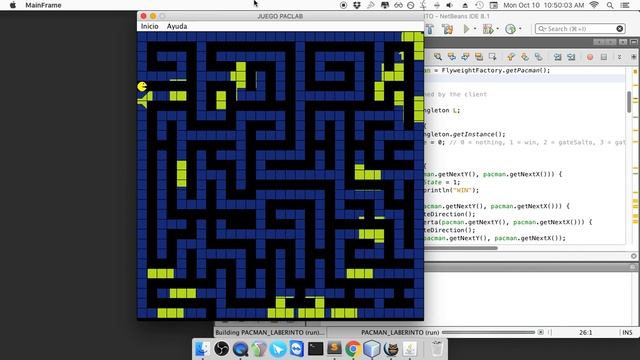Open the Ayuda menu in PACLAB
640x360 pixels.
pyautogui.click(x=177, y=26)
